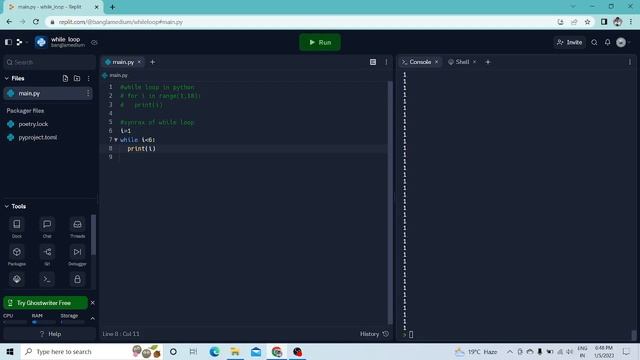Fold the while loop at line 7
The image size is (640, 360).
(116, 140)
